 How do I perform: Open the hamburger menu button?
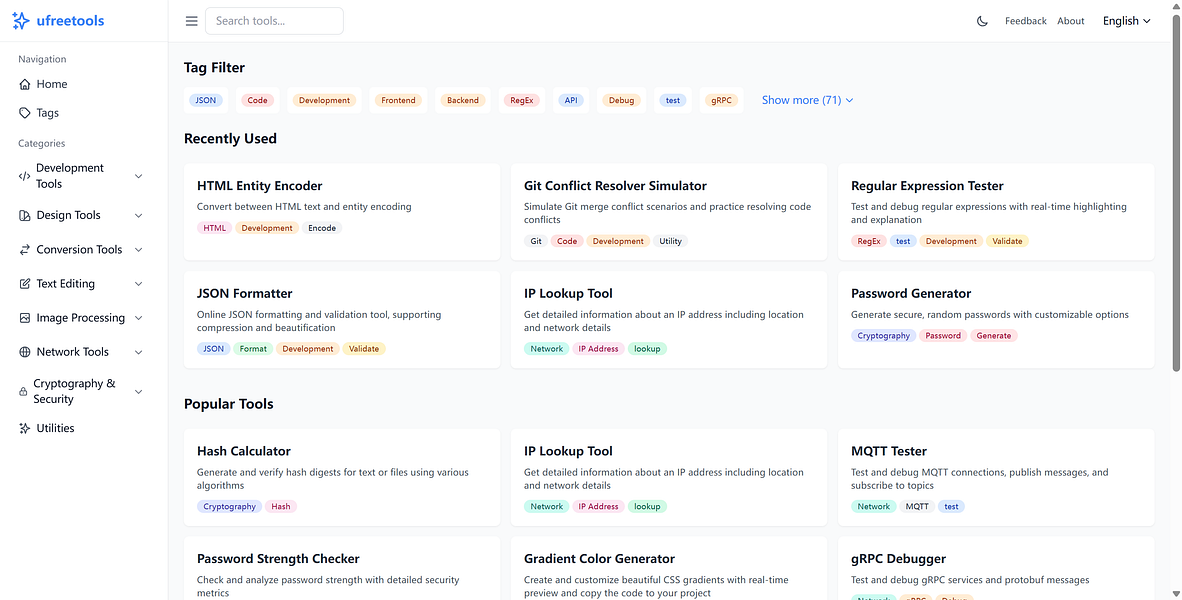pos(191,20)
